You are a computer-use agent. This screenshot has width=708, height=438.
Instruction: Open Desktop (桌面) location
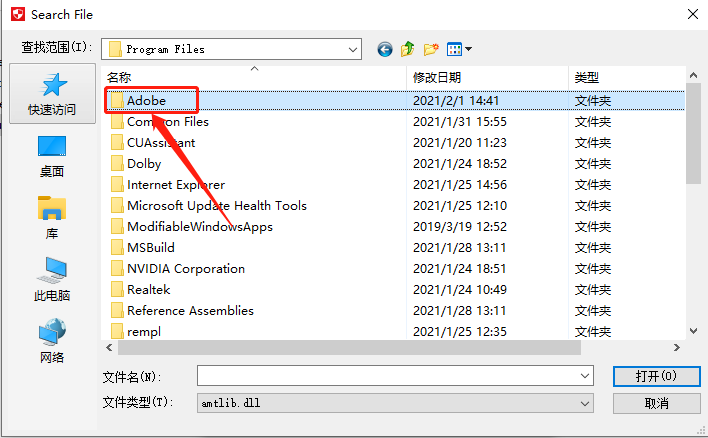point(52,156)
